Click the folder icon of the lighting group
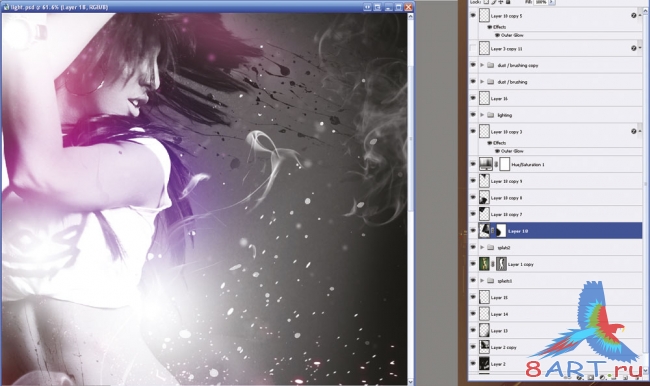 [x=490, y=115]
